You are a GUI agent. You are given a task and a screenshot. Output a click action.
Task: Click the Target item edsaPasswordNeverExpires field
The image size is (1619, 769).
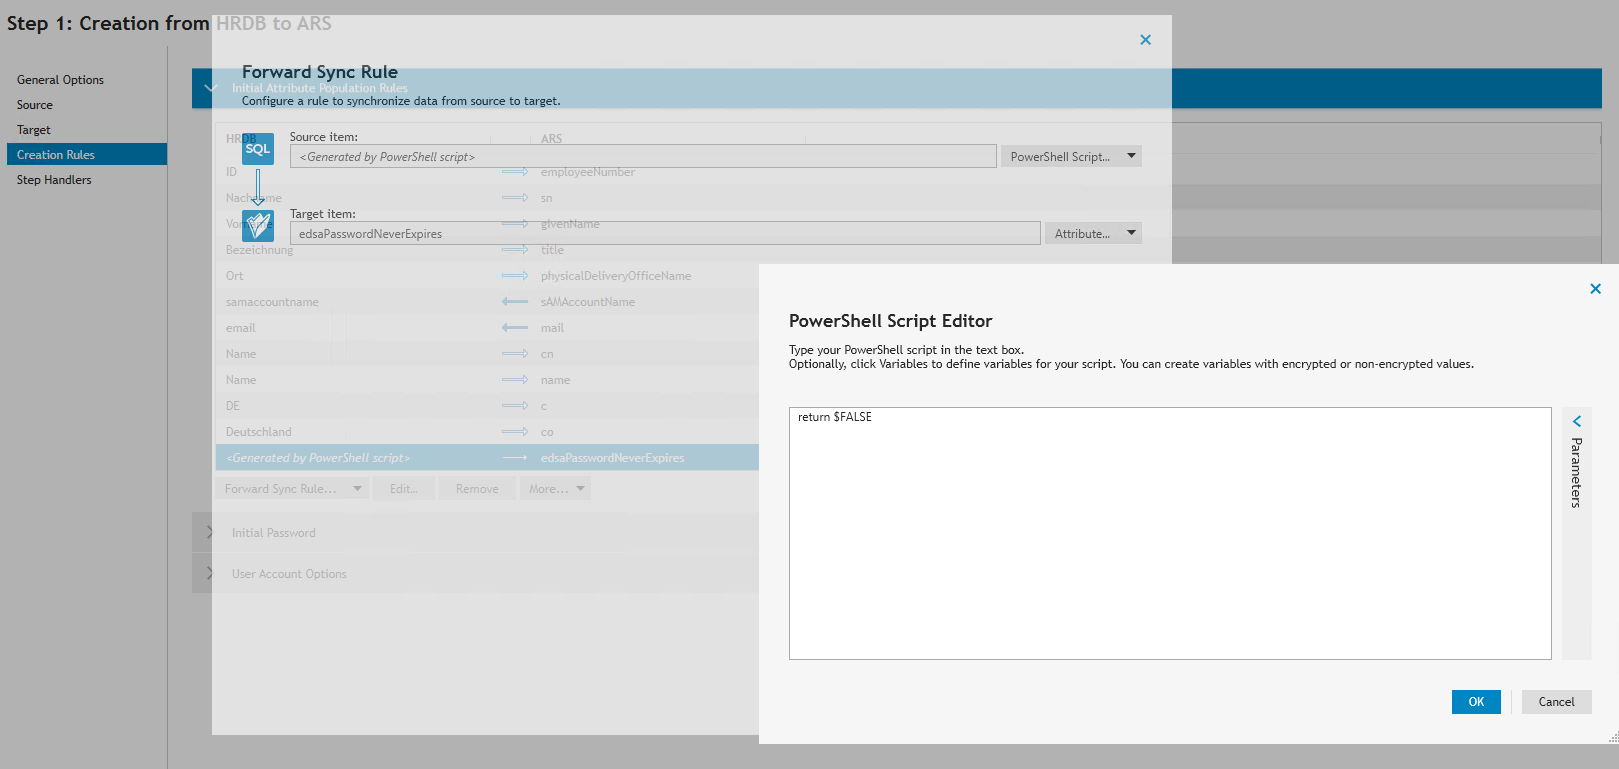[x=665, y=234]
